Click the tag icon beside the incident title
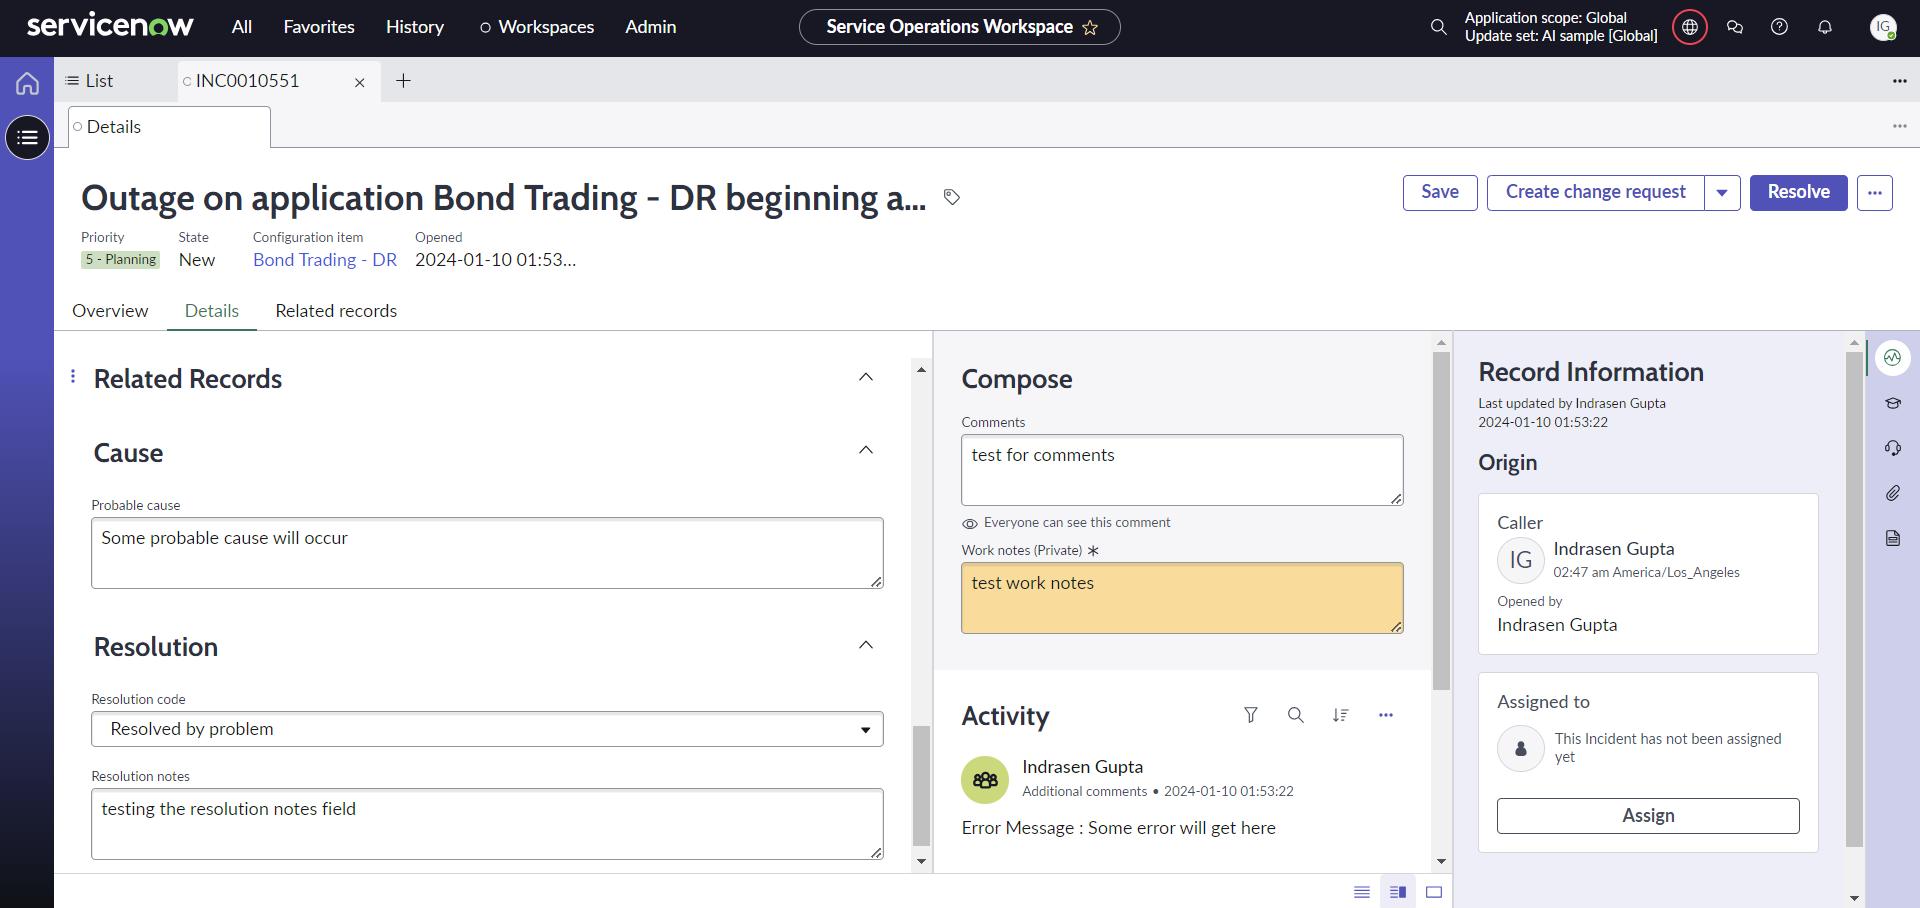The height and width of the screenshot is (908, 1920). (x=952, y=197)
